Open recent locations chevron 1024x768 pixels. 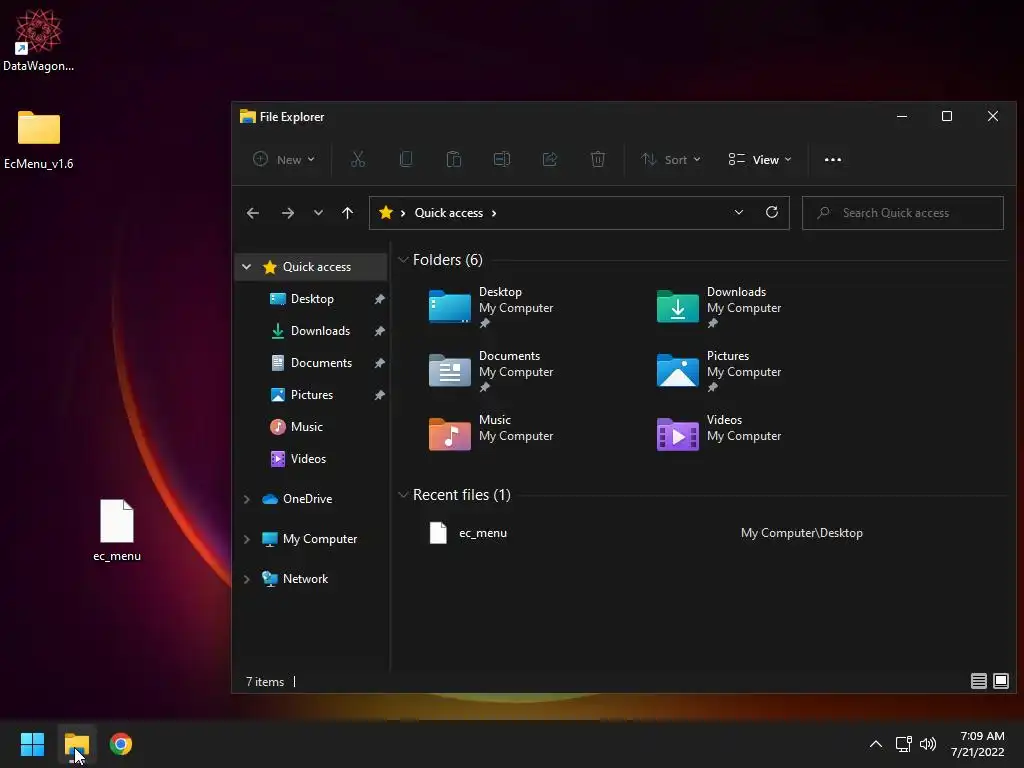[x=318, y=213]
